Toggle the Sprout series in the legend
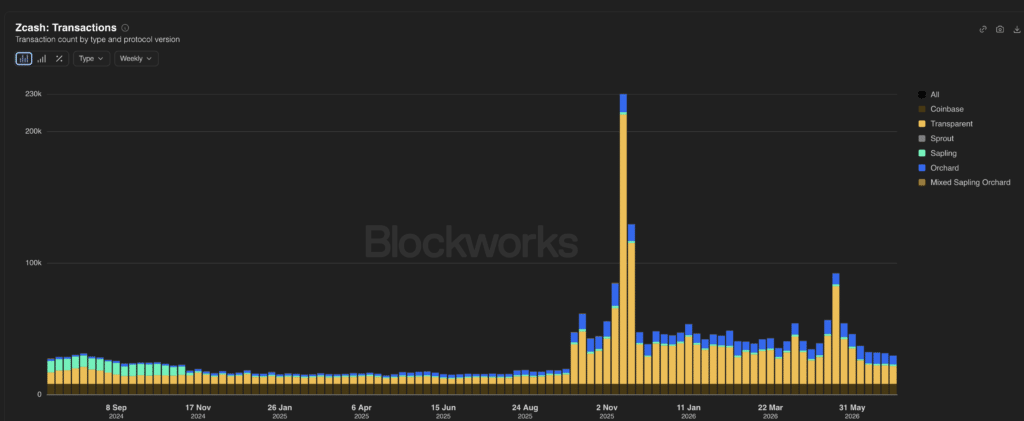Image resolution: width=1024 pixels, height=421 pixels. 936,138
